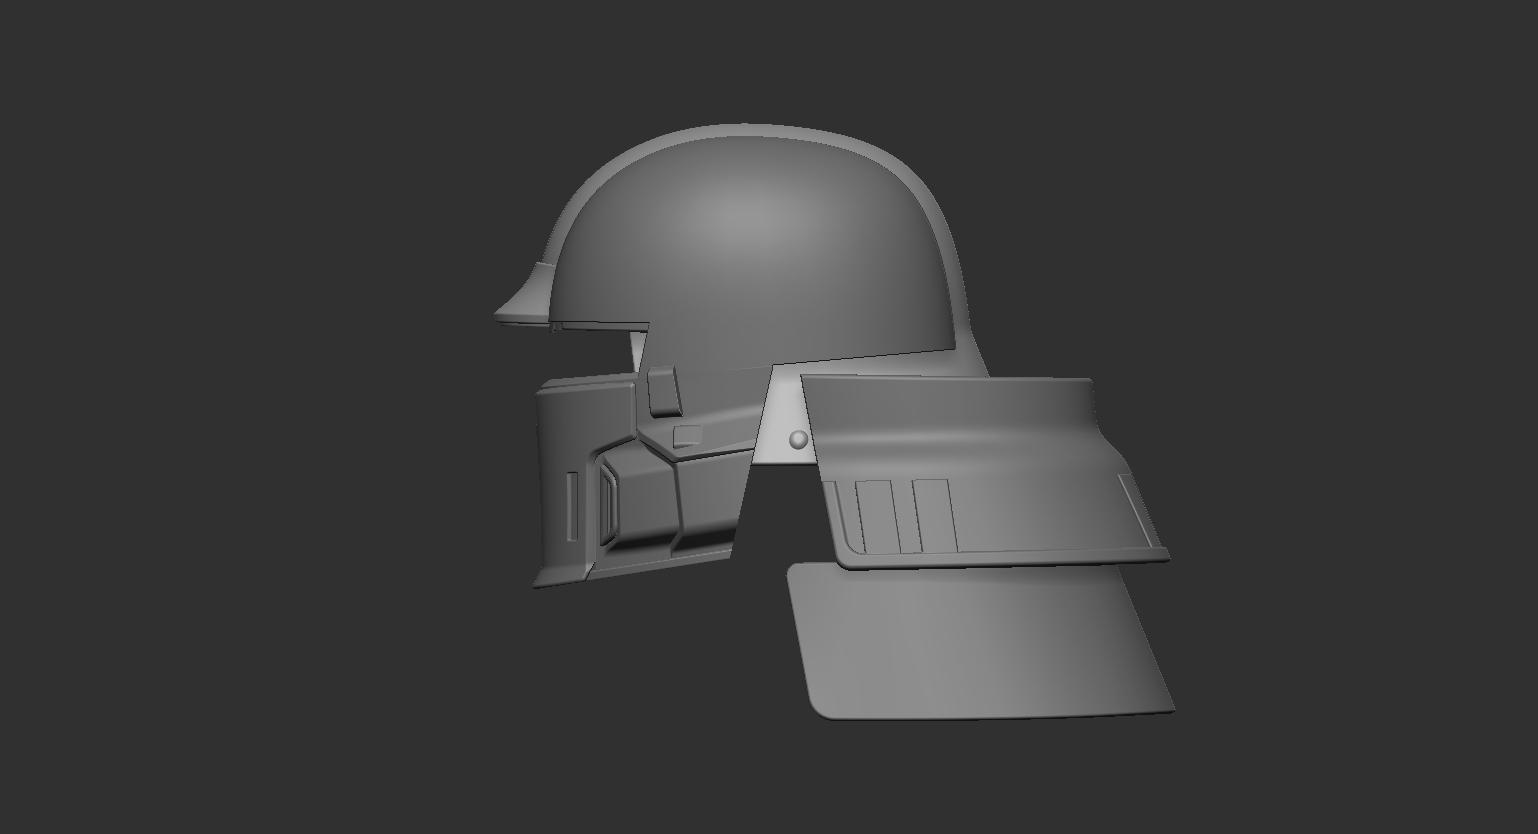Click the small rectangular clip above cheek plate
The image size is (1538, 834).
pyautogui.click(x=663, y=391)
